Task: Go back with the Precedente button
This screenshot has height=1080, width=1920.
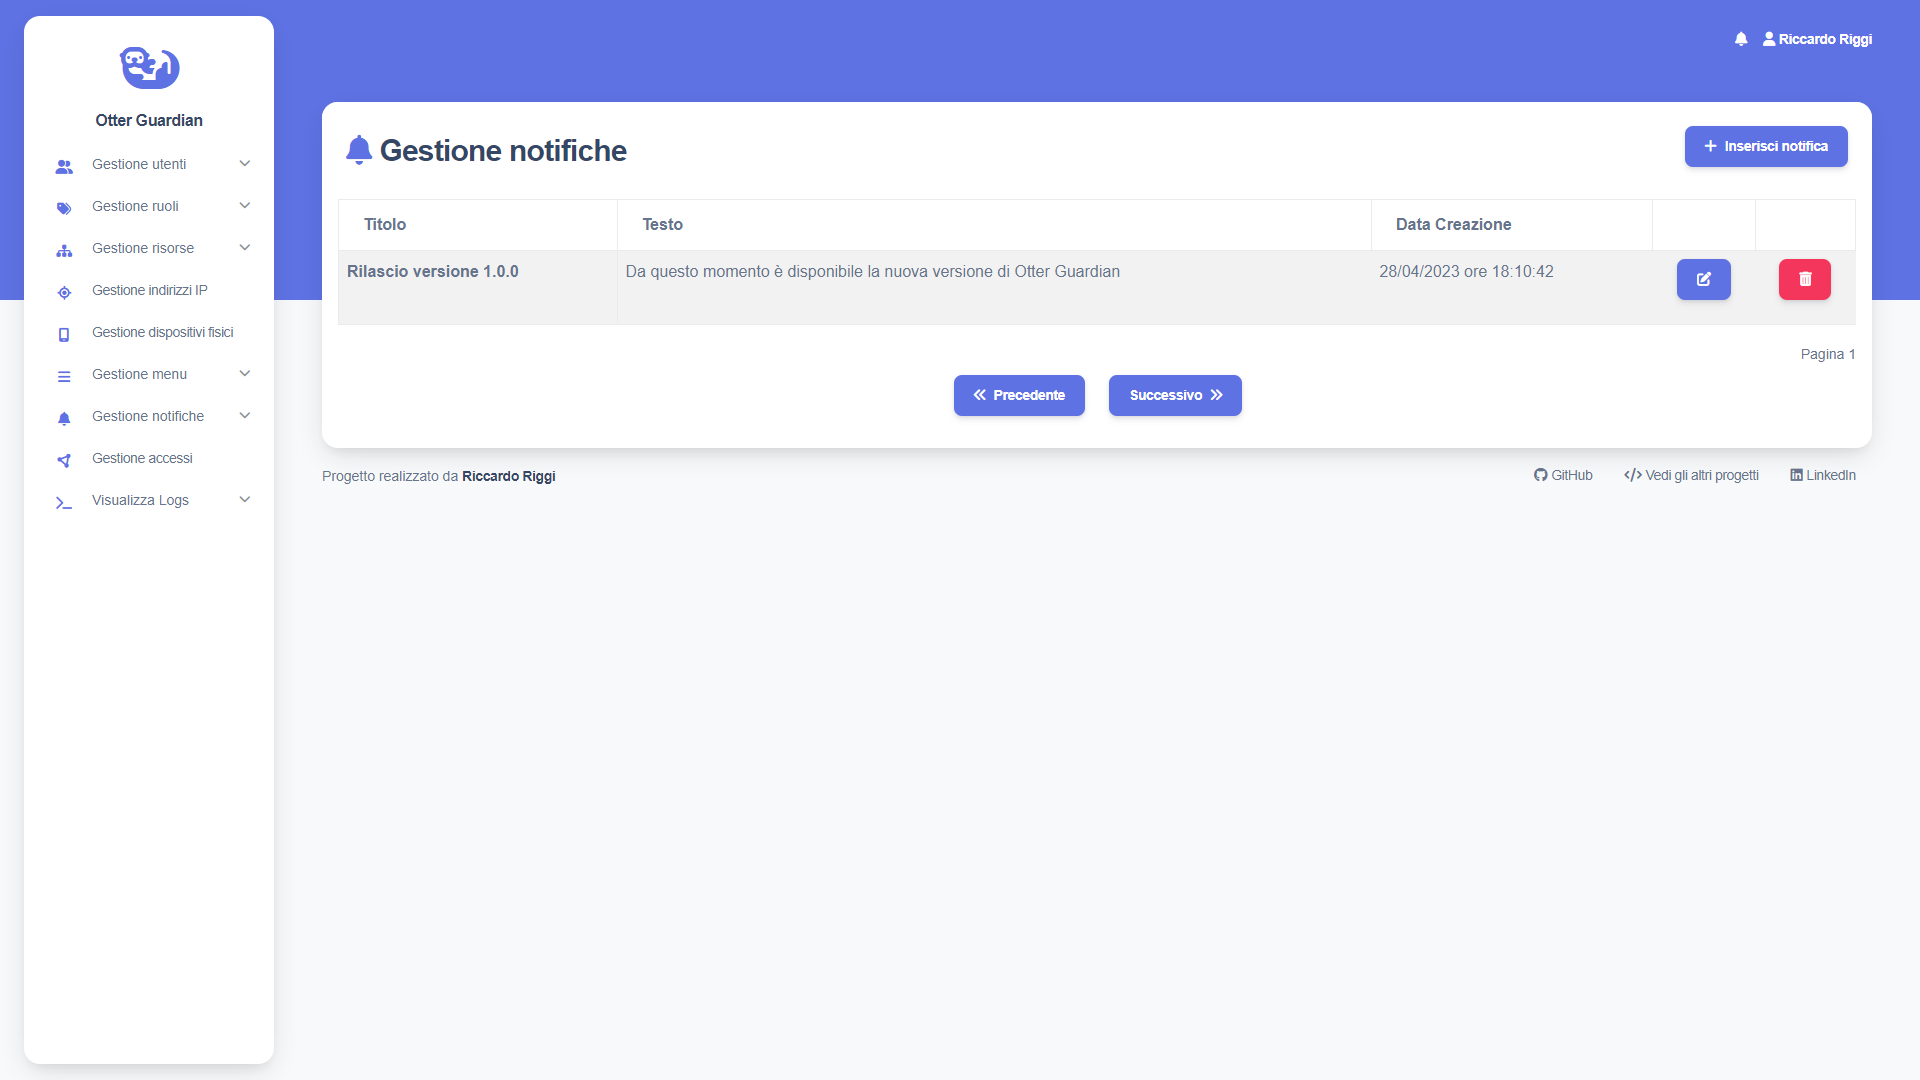Action: point(1019,395)
